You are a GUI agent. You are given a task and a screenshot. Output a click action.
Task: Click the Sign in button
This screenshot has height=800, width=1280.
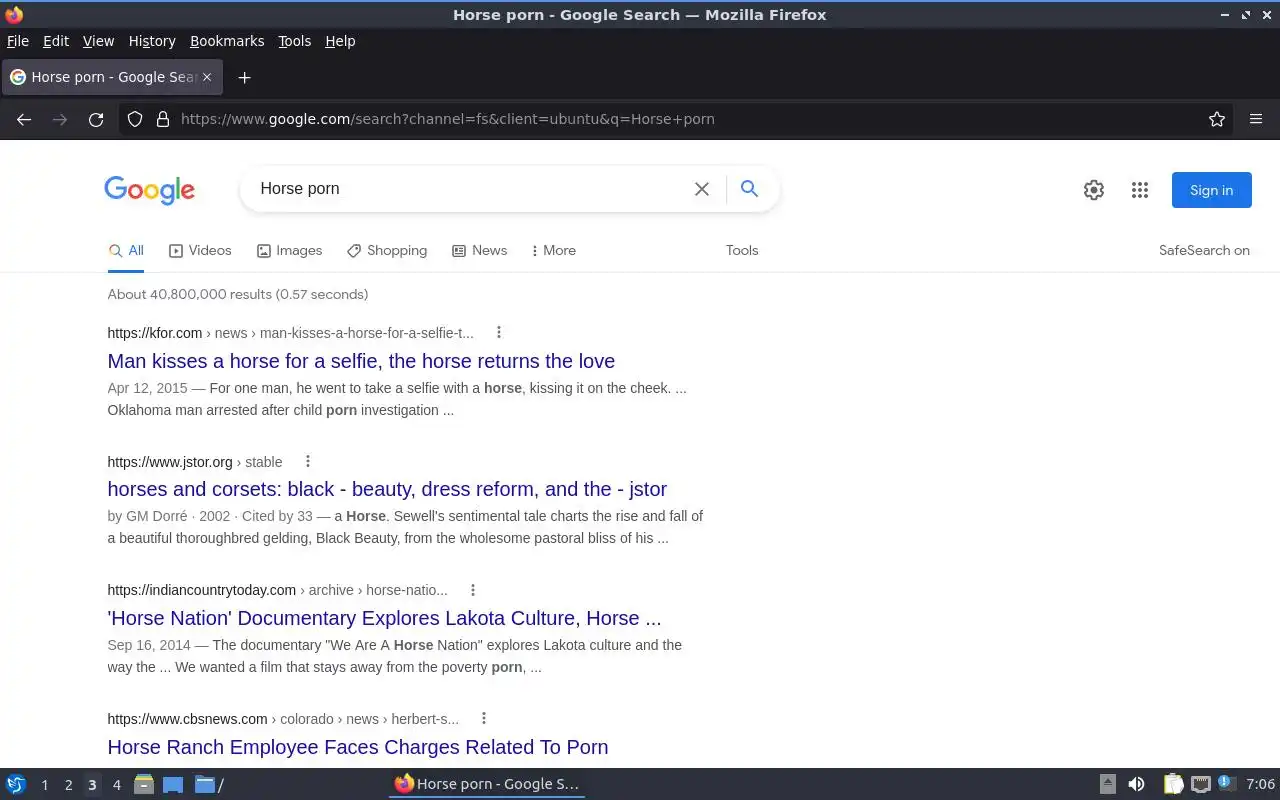click(x=1211, y=190)
